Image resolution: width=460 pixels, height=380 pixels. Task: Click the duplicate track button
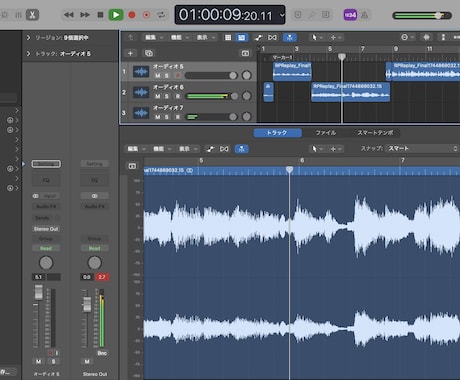tap(149, 53)
